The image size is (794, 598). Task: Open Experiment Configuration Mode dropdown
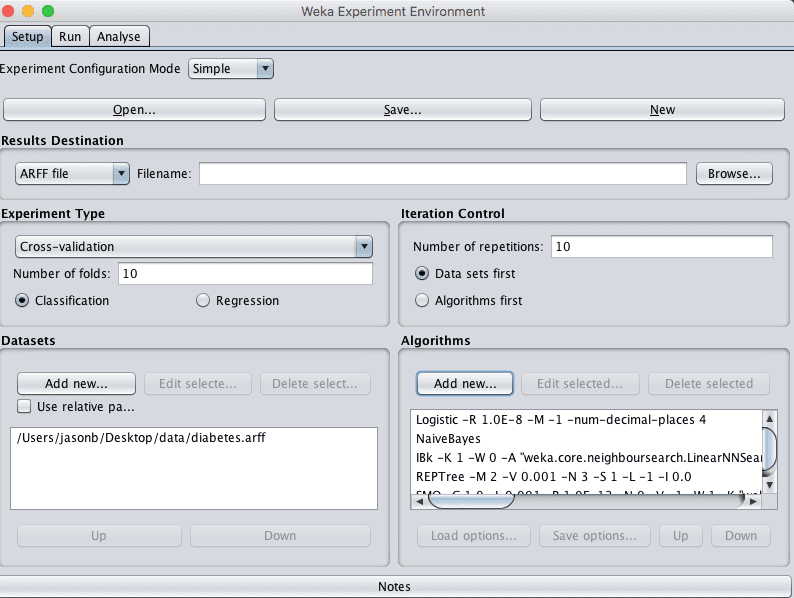(x=231, y=68)
